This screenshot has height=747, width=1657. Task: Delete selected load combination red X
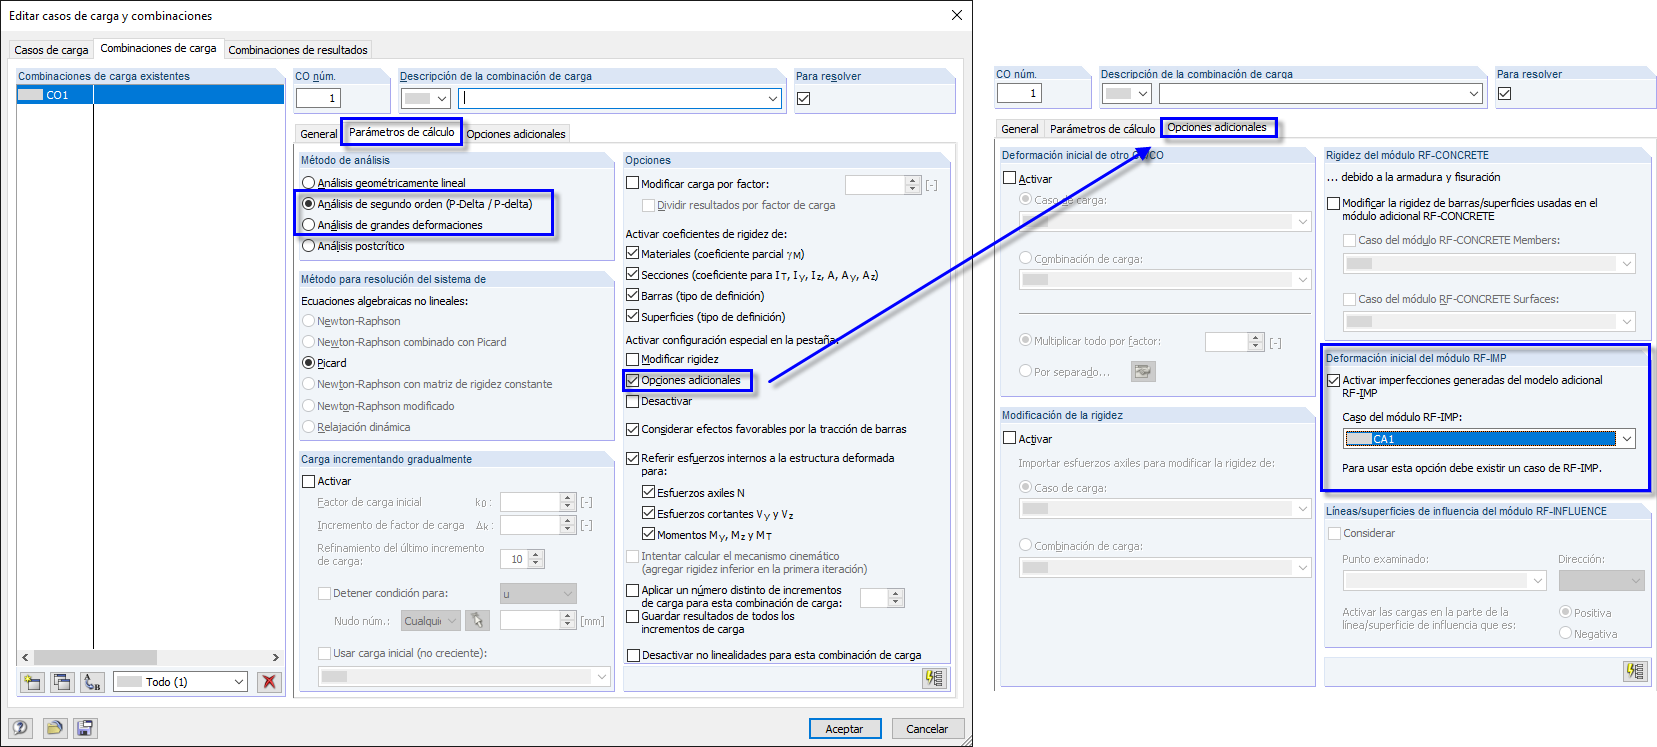pyautogui.click(x=268, y=682)
